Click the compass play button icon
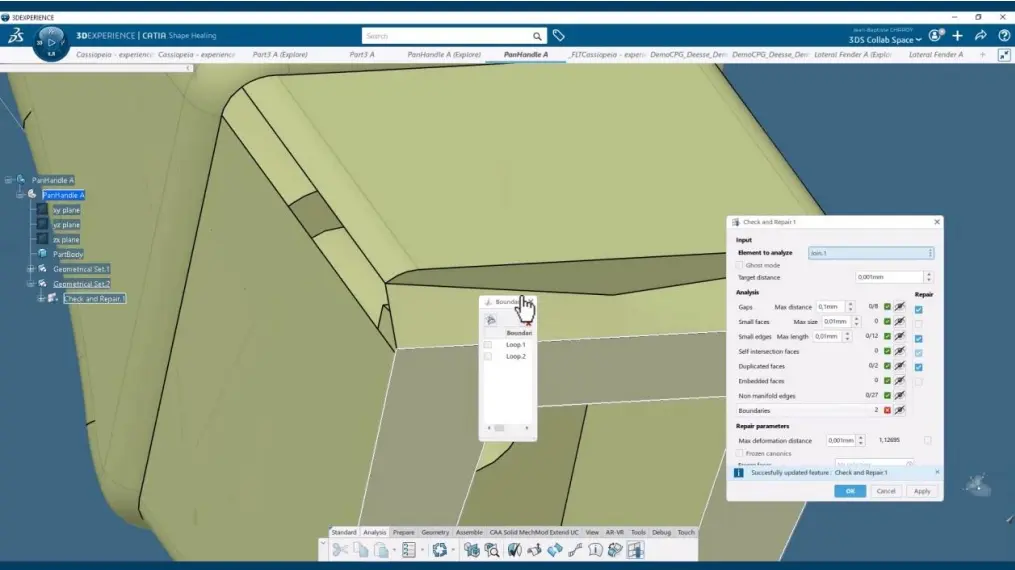 pyautogui.click(x=51, y=43)
